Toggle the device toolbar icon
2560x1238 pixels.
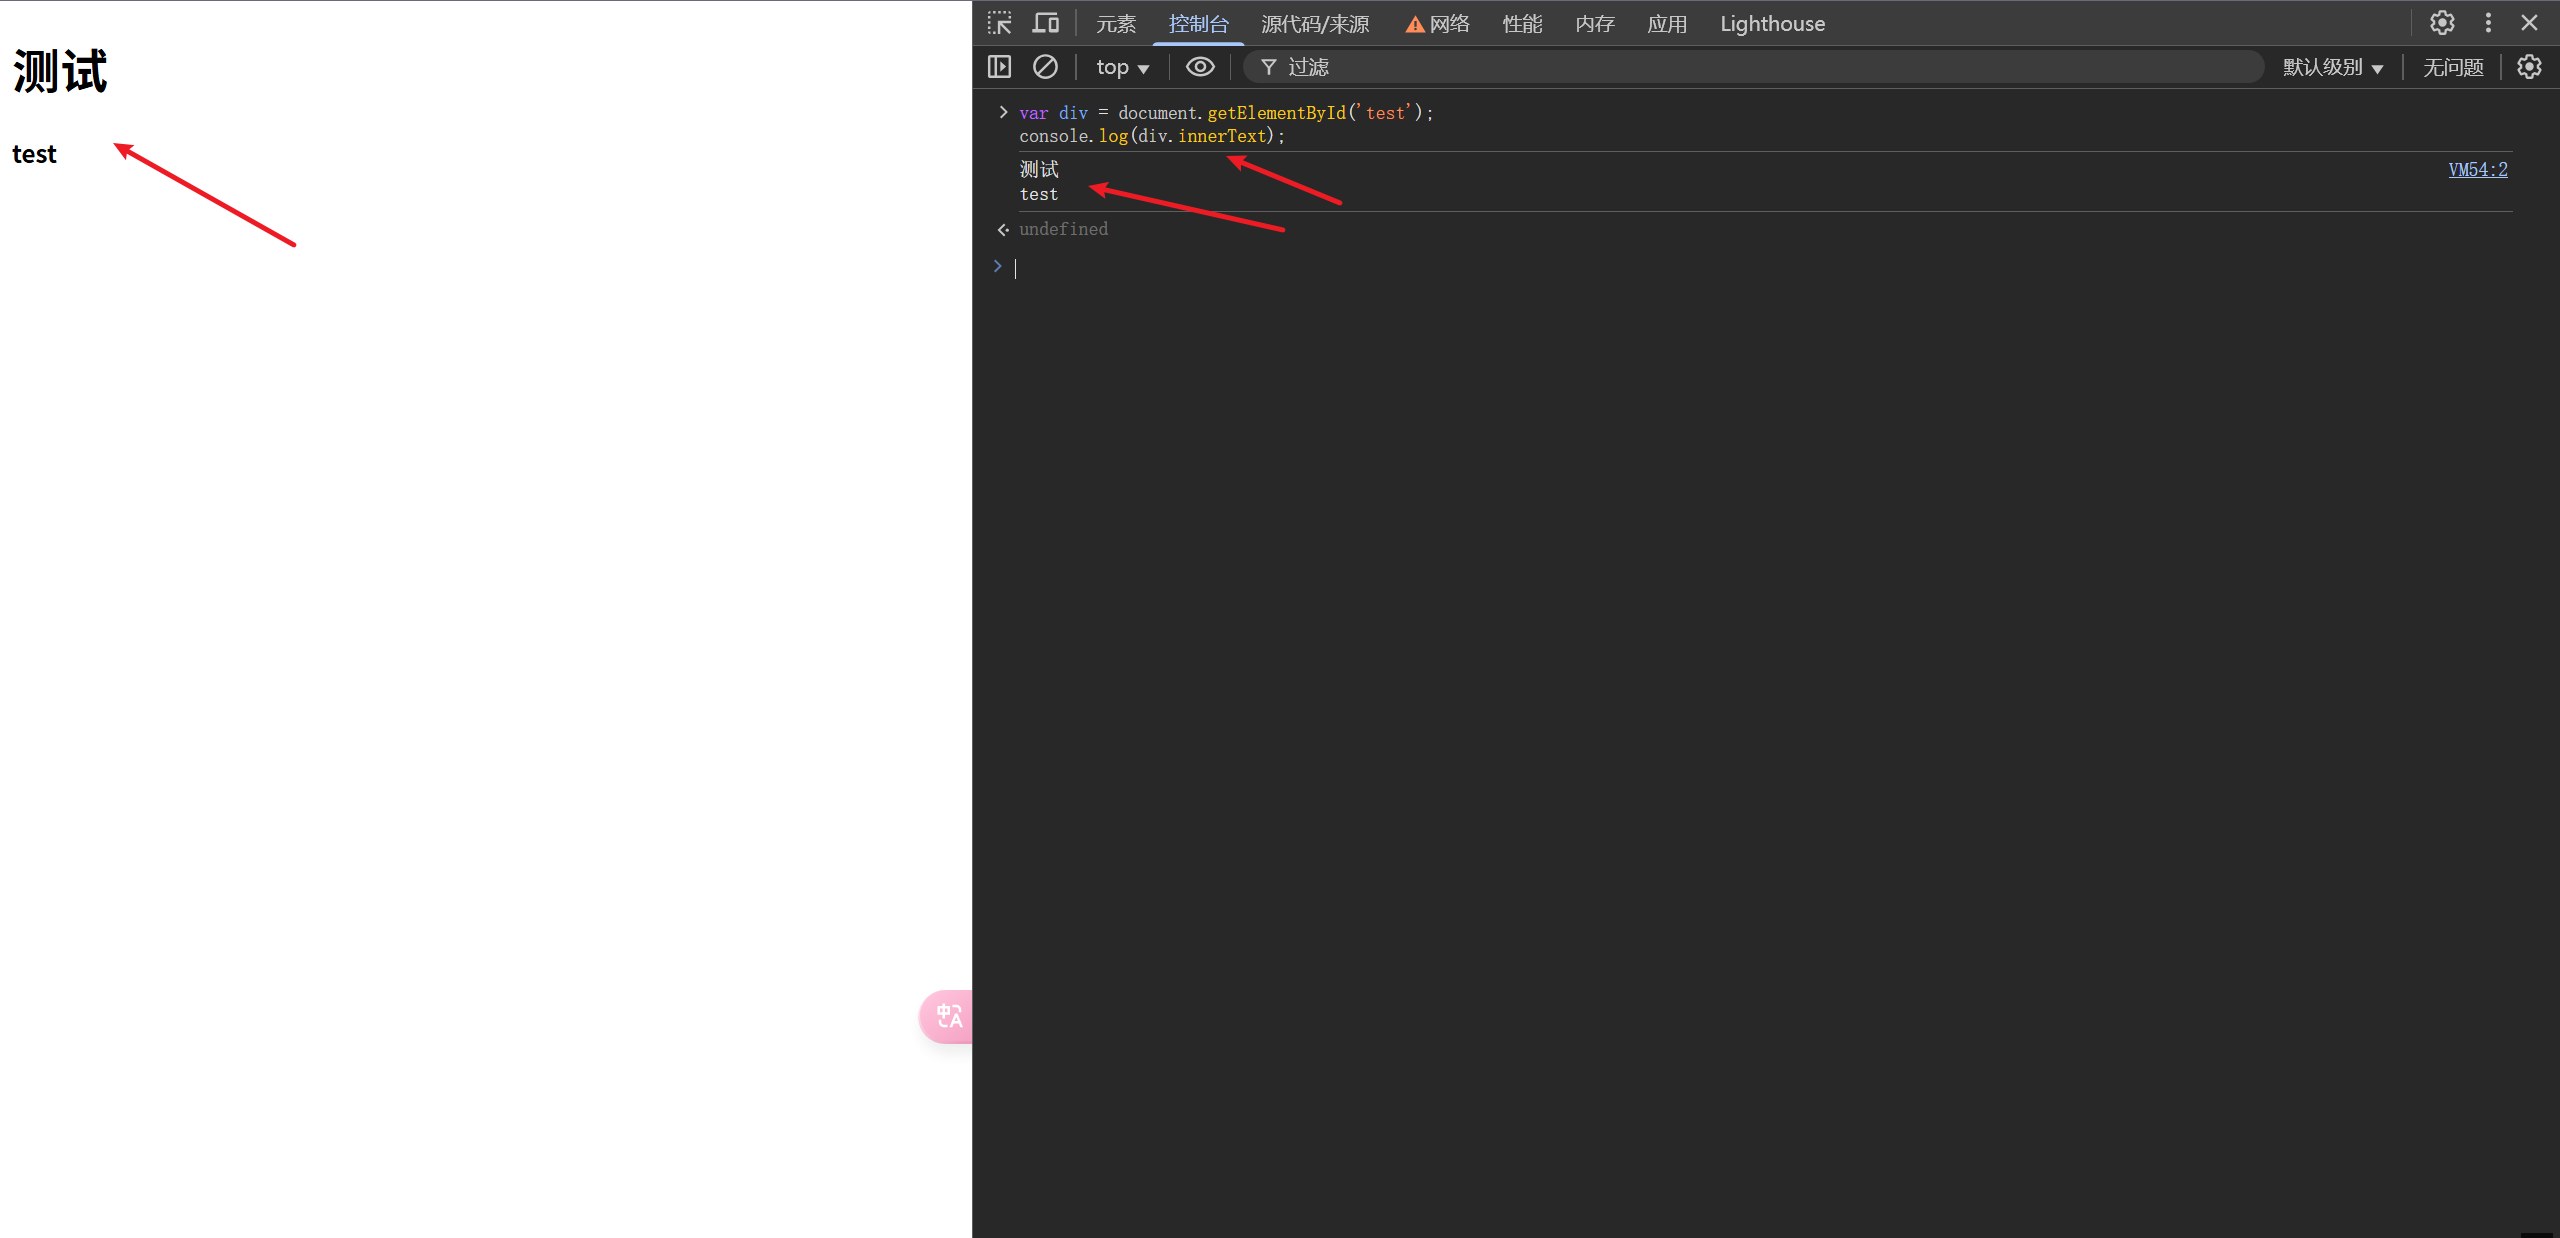pyautogui.click(x=1046, y=23)
